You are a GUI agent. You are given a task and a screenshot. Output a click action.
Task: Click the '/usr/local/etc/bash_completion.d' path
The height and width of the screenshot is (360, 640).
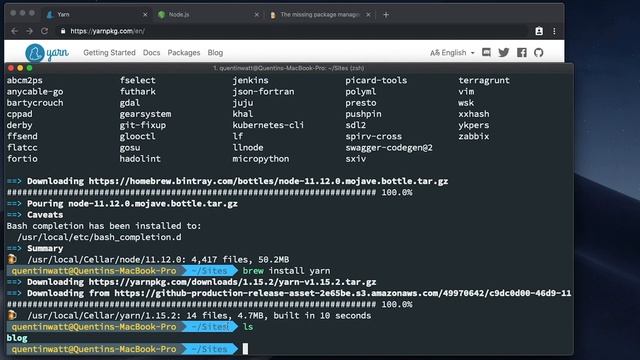coord(99,237)
